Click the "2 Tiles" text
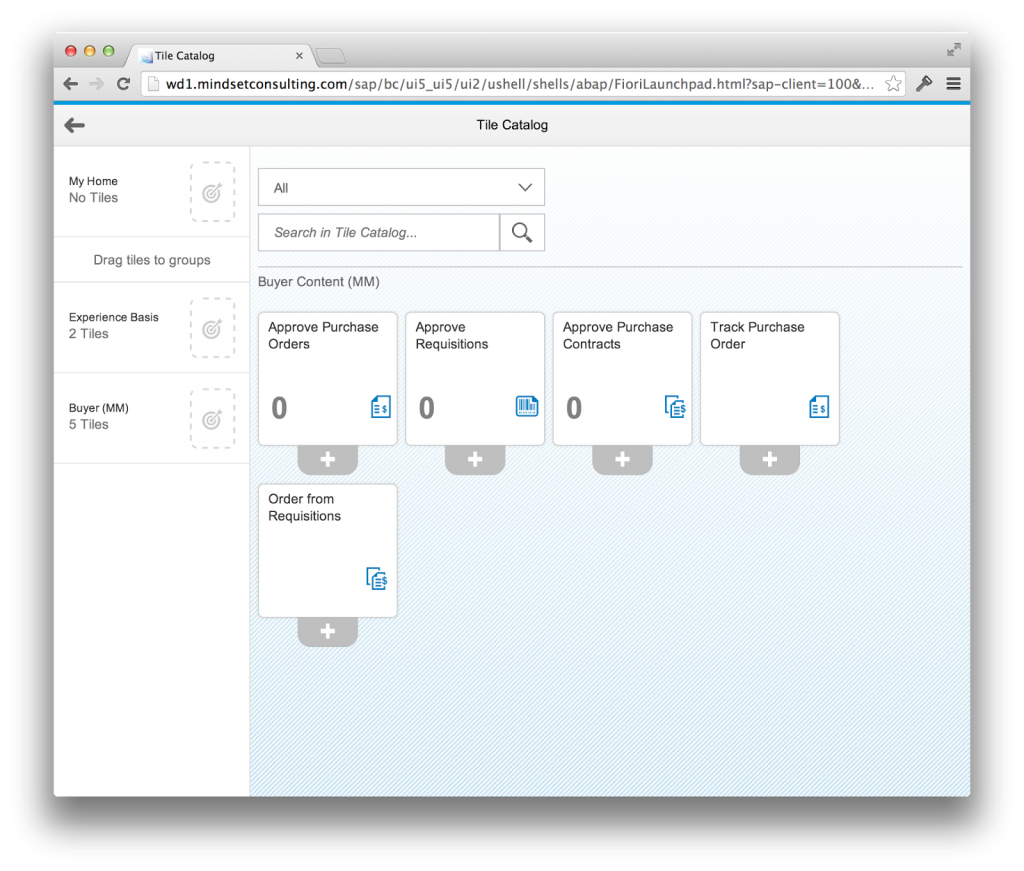The height and width of the screenshot is (871, 1024). coord(89,334)
